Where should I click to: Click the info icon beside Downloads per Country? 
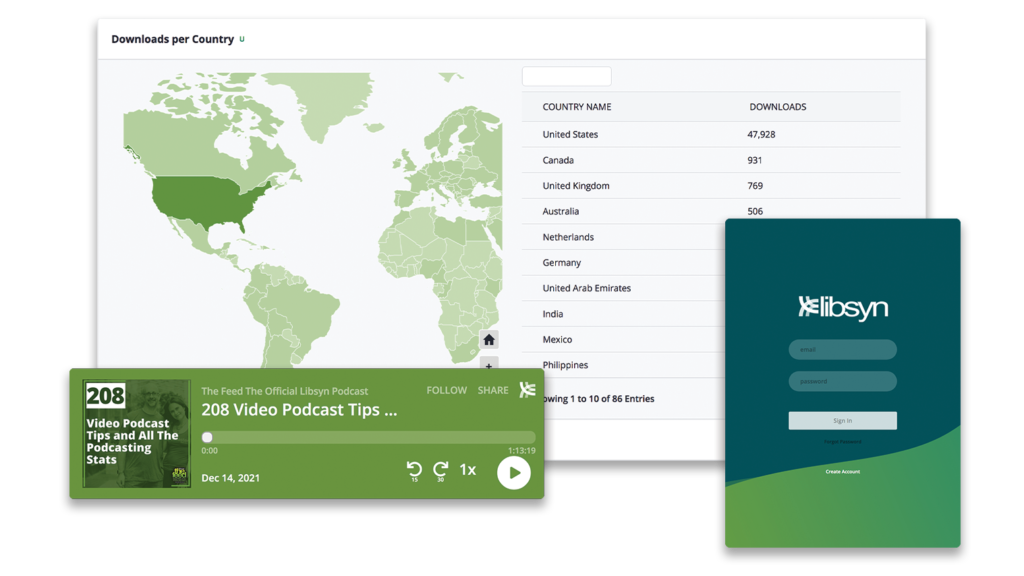click(242, 39)
